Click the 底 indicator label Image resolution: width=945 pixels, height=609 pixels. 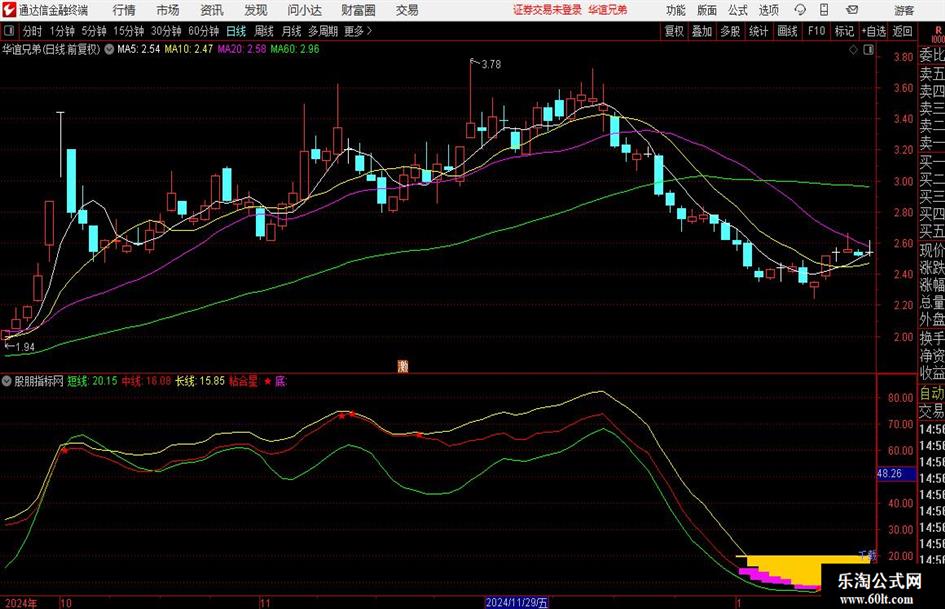click(x=281, y=381)
